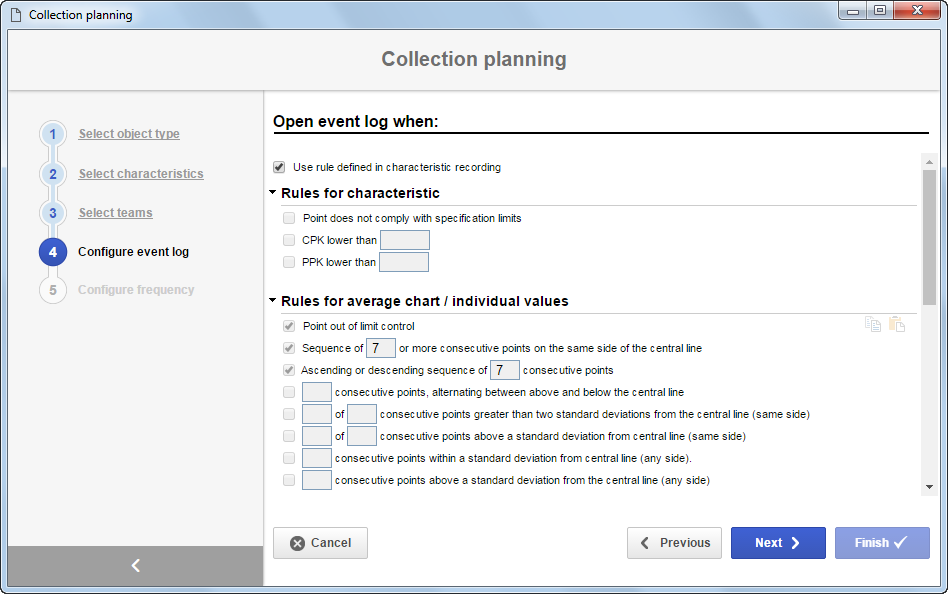Collapse Rules for average chart section
Screen dimensions: 948x594
(x=273, y=300)
